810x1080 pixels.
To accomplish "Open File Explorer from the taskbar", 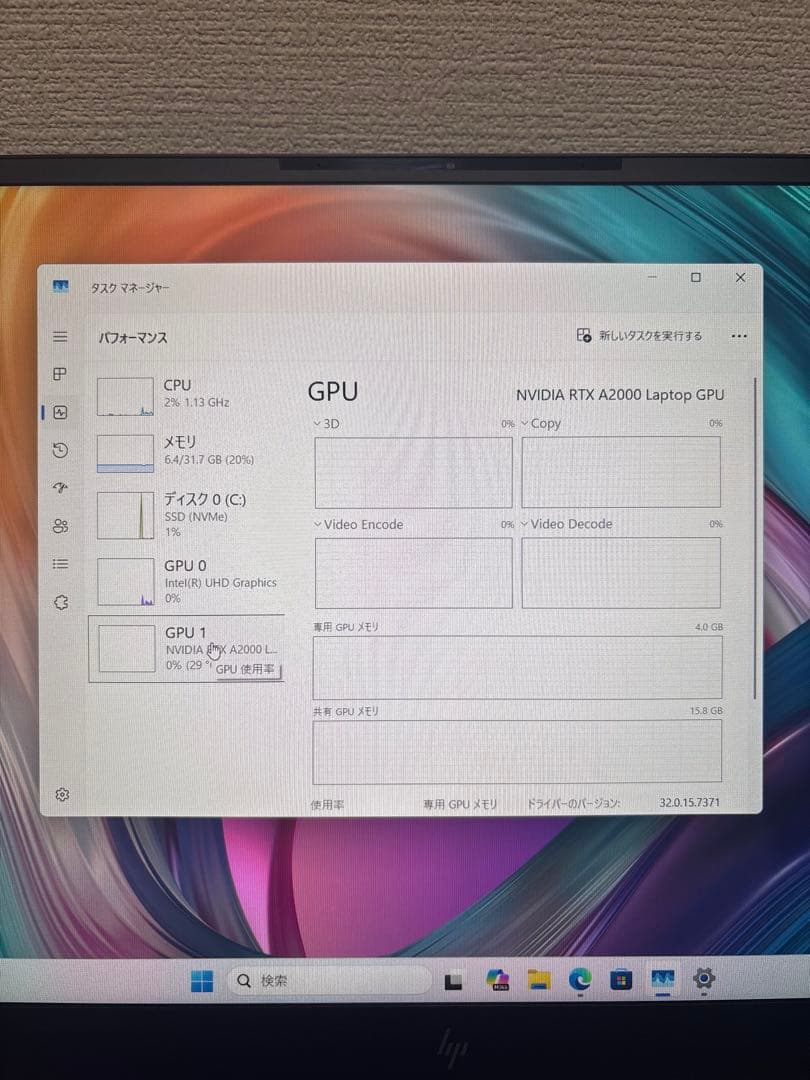I will pos(539,980).
